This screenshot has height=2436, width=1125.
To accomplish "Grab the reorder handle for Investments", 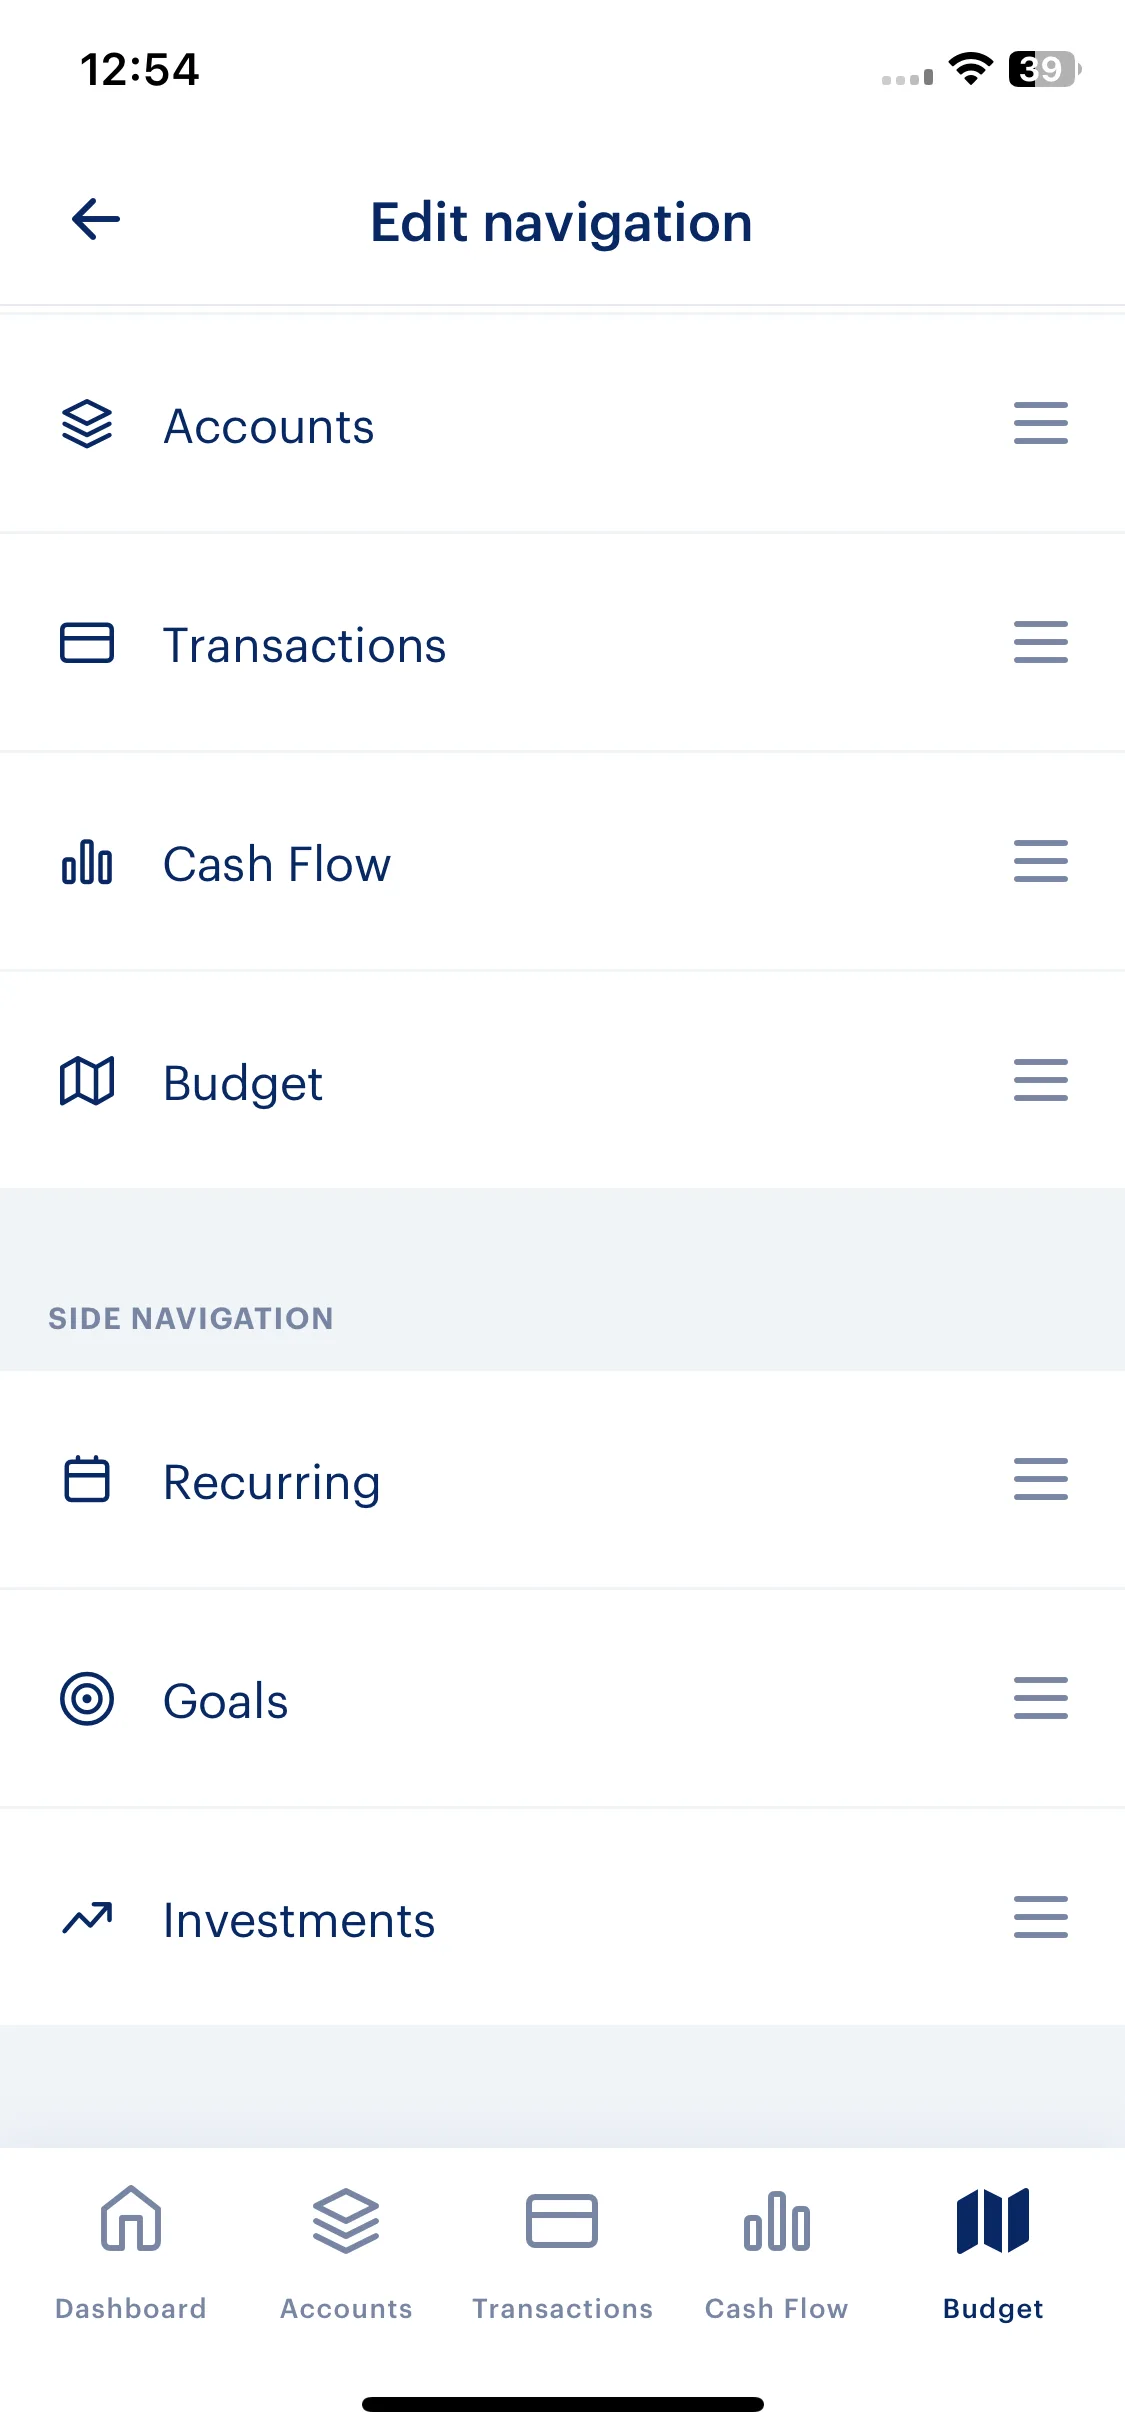I will (1041, 1917).
